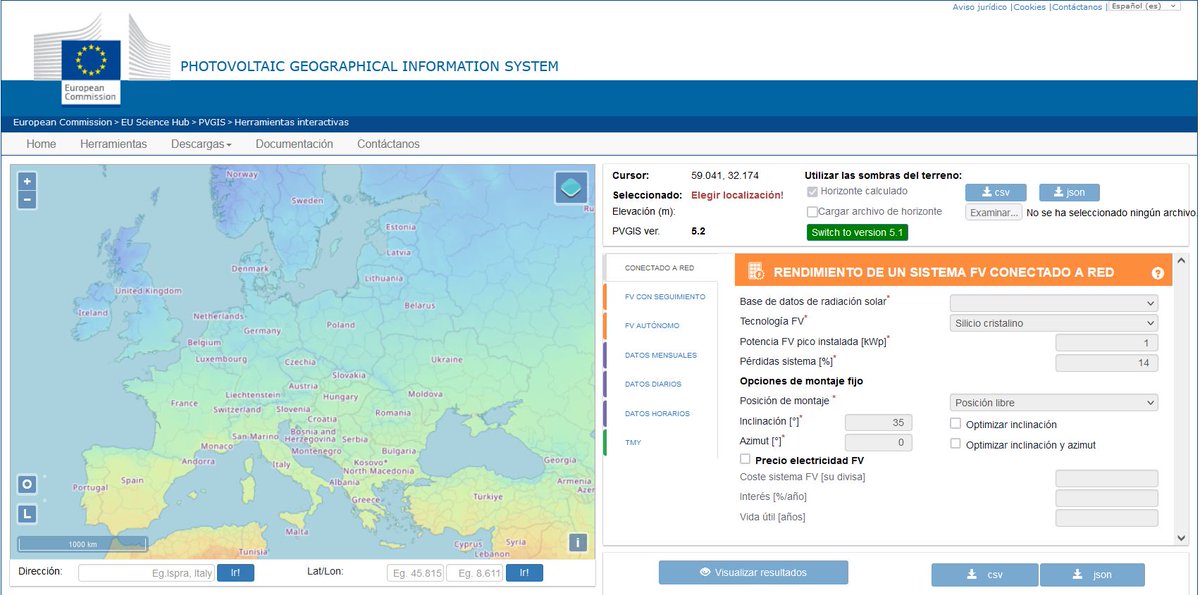
Task: Open Herramientas menu item
Action: point(113,144)
